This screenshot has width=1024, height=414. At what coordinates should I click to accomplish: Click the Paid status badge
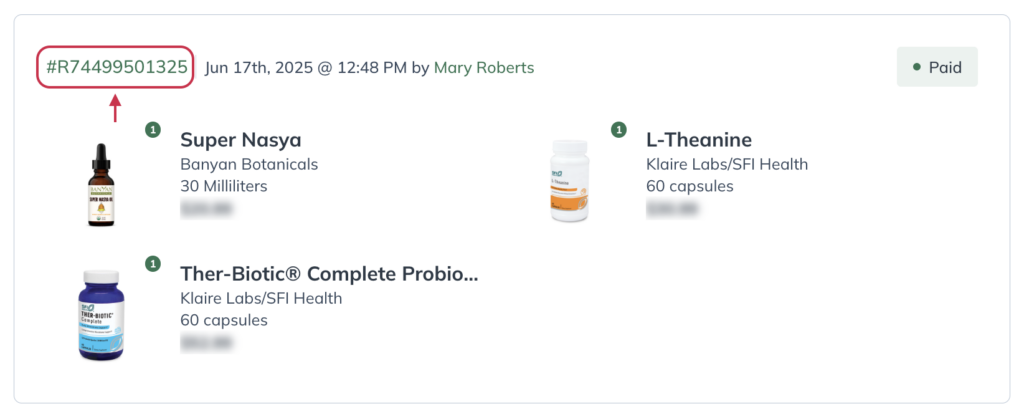coord(937,67)
